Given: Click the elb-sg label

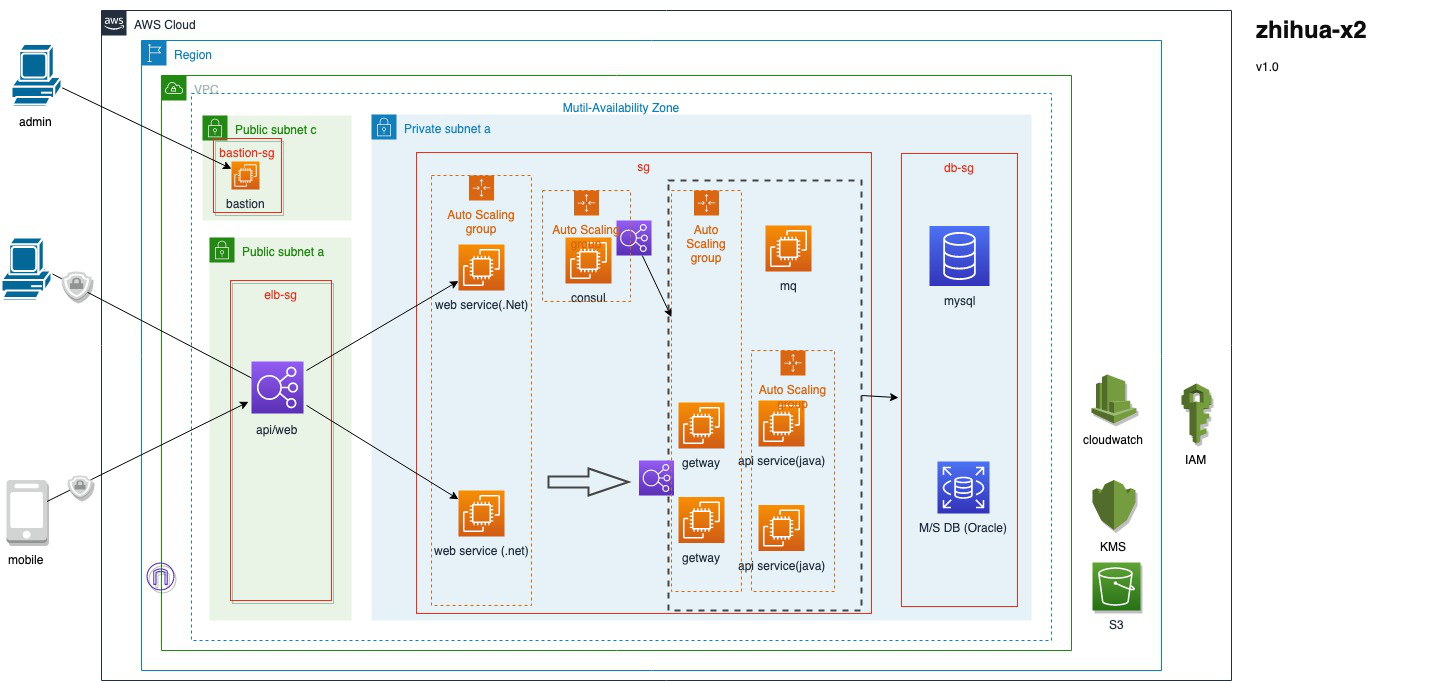Looking at the screenshot, I should coord(280,294).
